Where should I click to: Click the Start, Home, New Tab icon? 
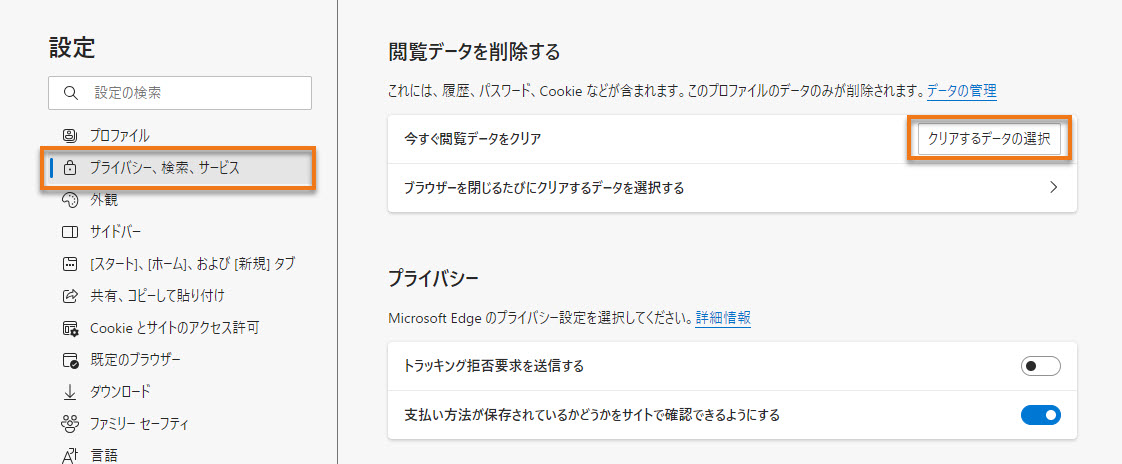(x=69, y=264)
